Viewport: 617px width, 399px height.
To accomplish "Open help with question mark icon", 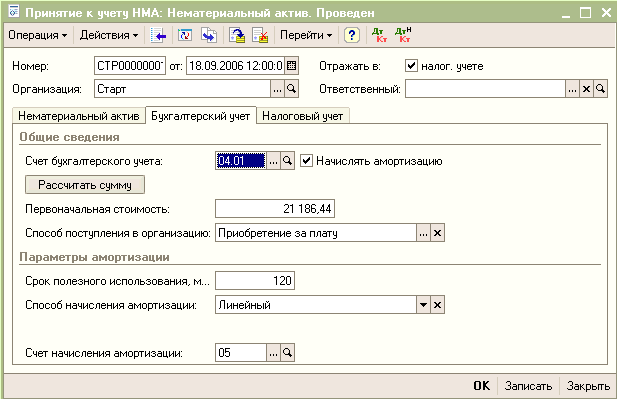I will [x=352, y=35].
